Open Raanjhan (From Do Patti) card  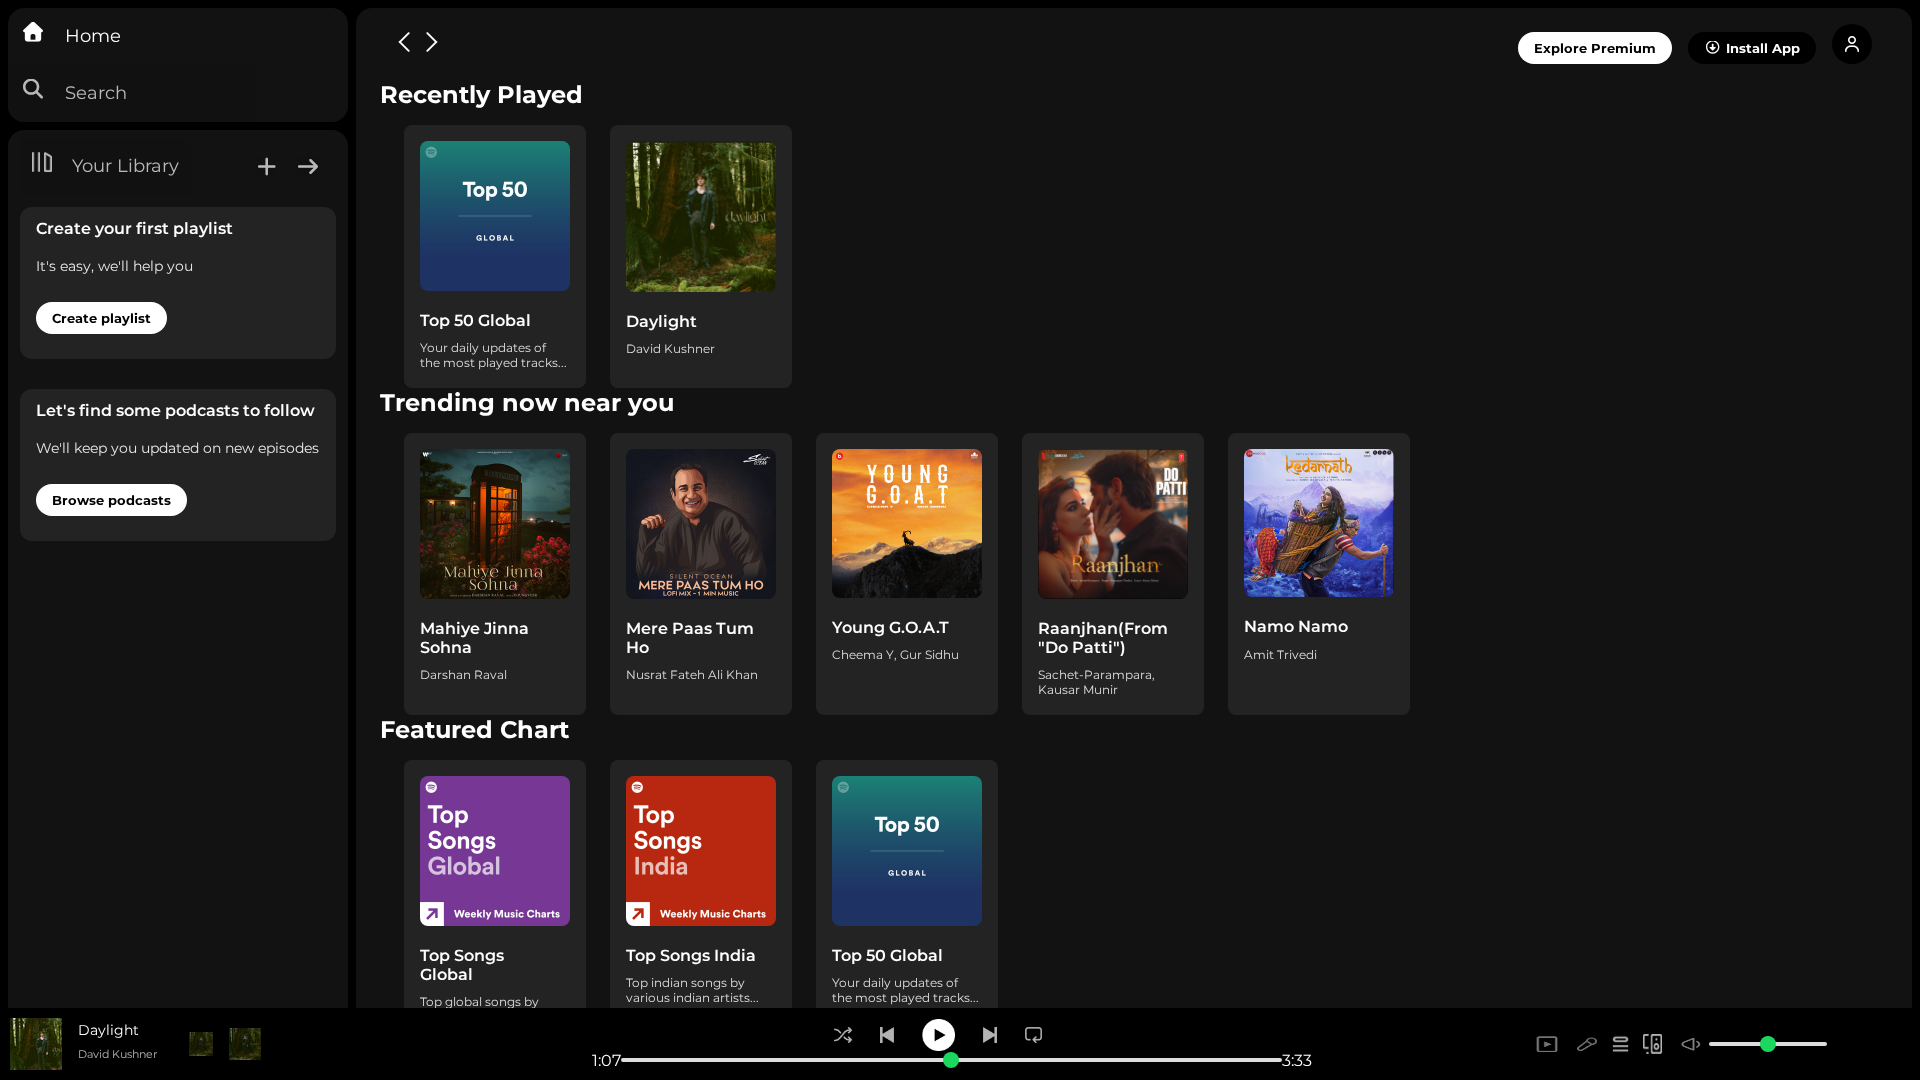tap(1113, 574)
